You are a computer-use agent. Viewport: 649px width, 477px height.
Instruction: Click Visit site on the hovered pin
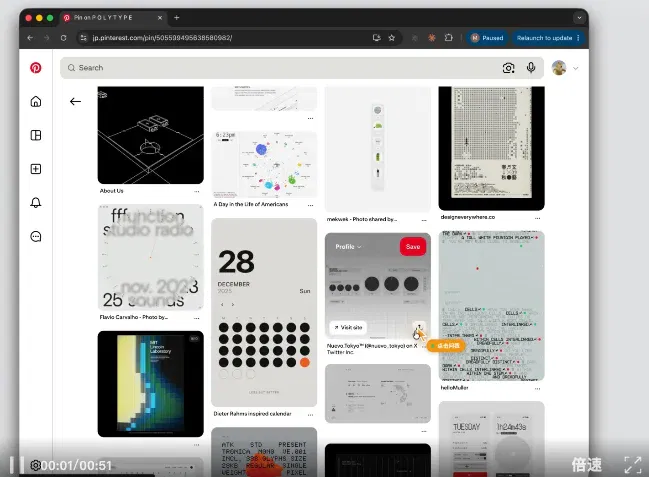[x=348, y=327]
